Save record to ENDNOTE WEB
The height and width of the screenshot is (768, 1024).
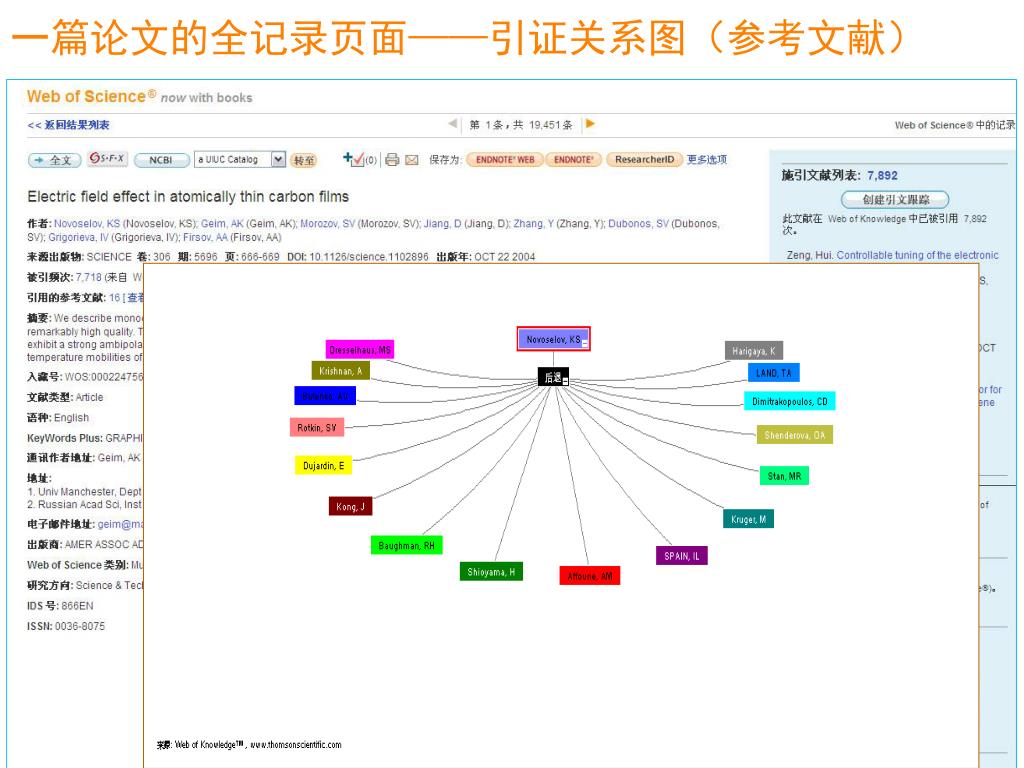pos(505,159)
